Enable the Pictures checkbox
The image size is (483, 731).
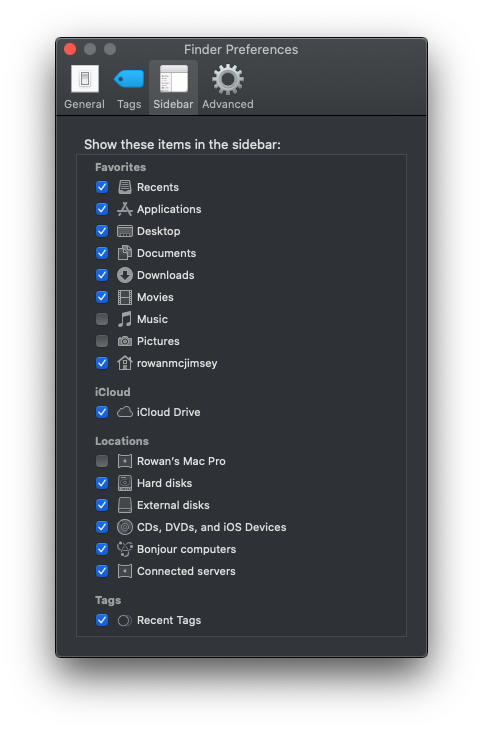click(x=102, y=341)
